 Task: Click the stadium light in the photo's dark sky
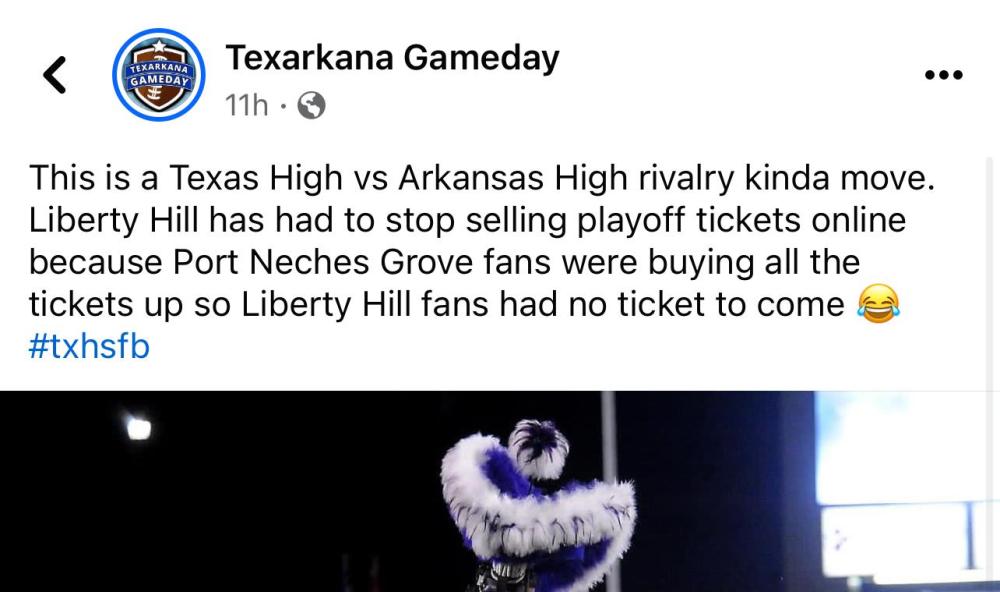pos(139,427)
